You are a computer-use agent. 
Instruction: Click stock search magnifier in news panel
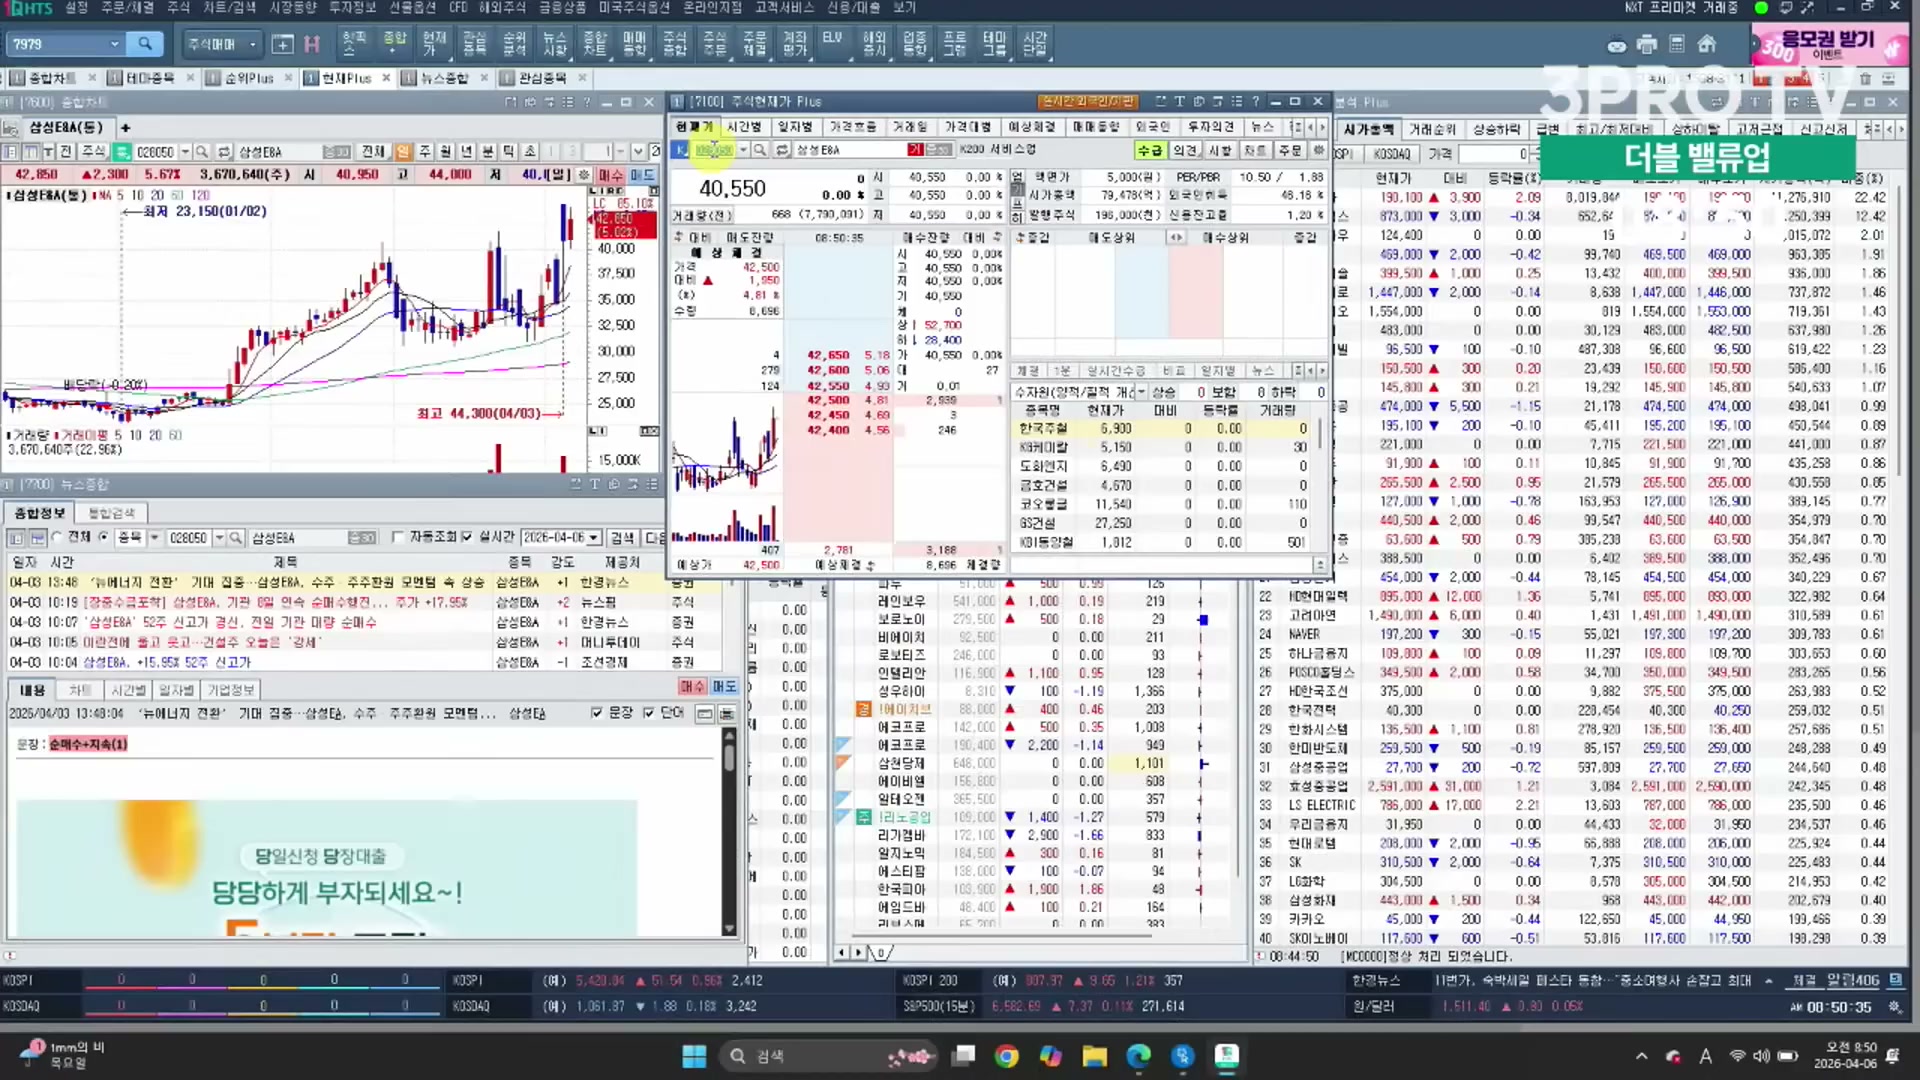click(x=236, y=538)
